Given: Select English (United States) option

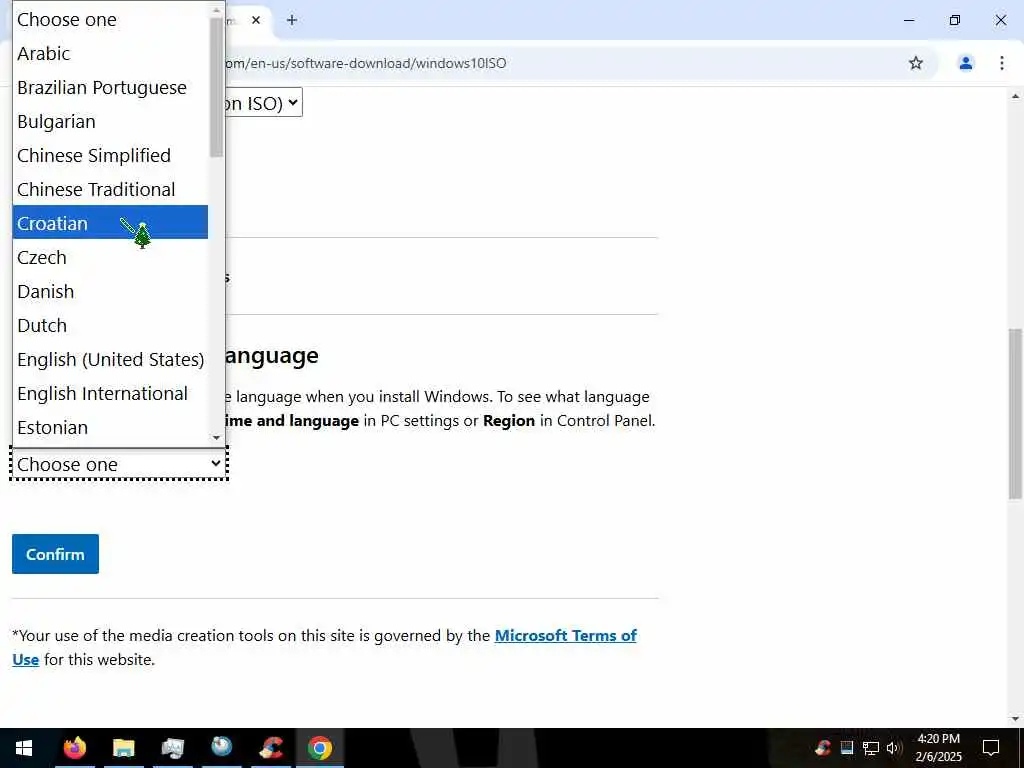Looking at the screenshot, I should click(x=110, y=359).
